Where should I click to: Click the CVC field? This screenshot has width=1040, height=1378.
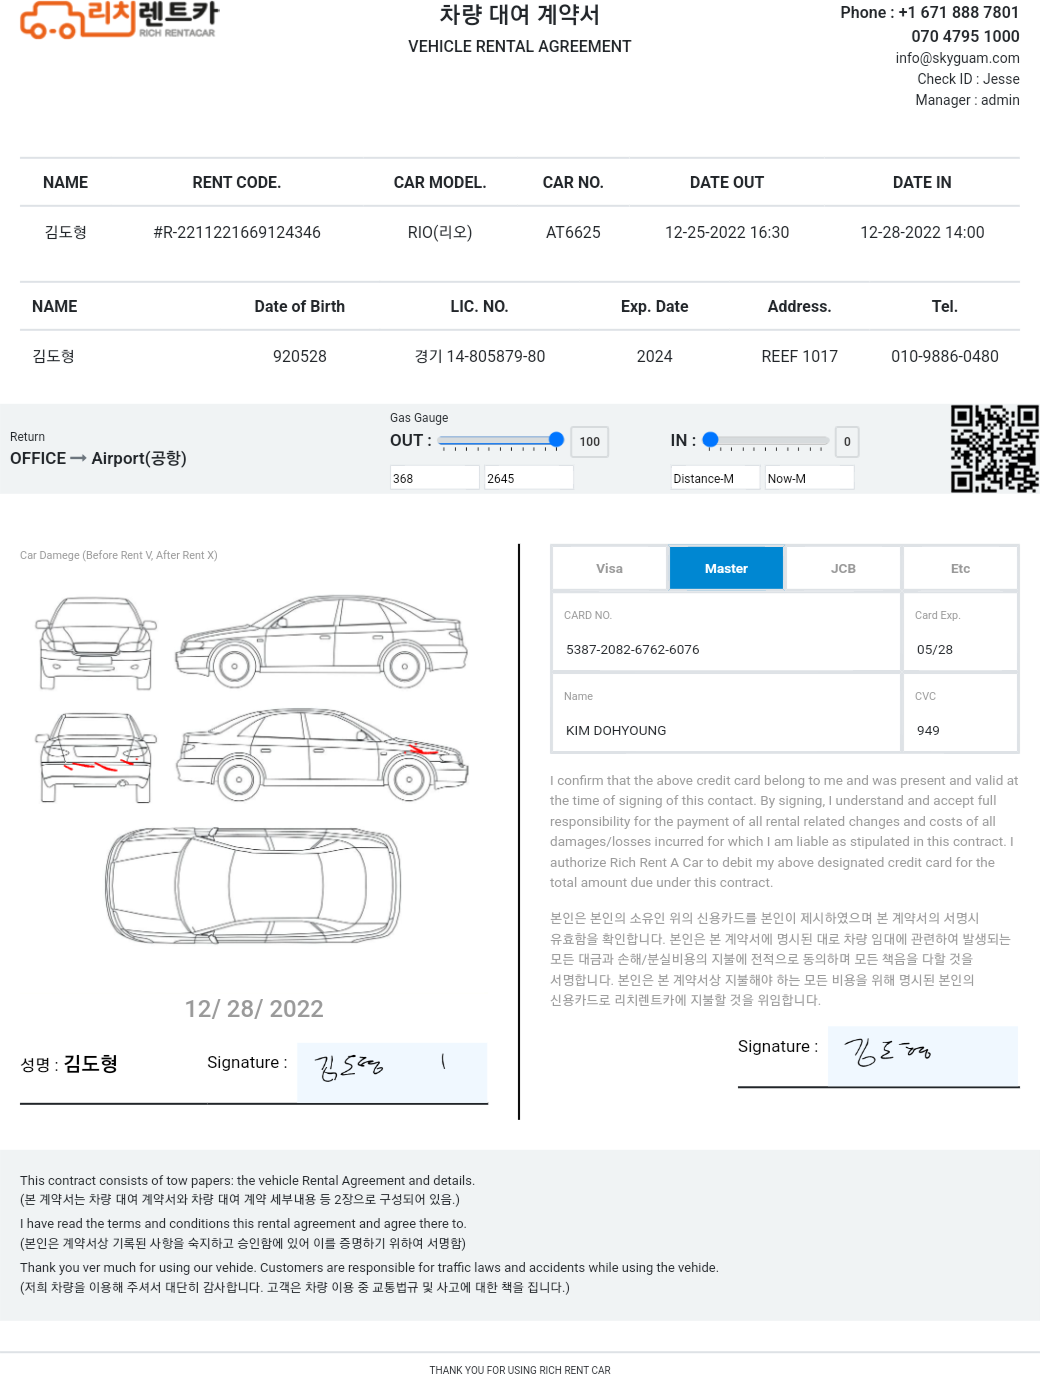tap(960, 713)
